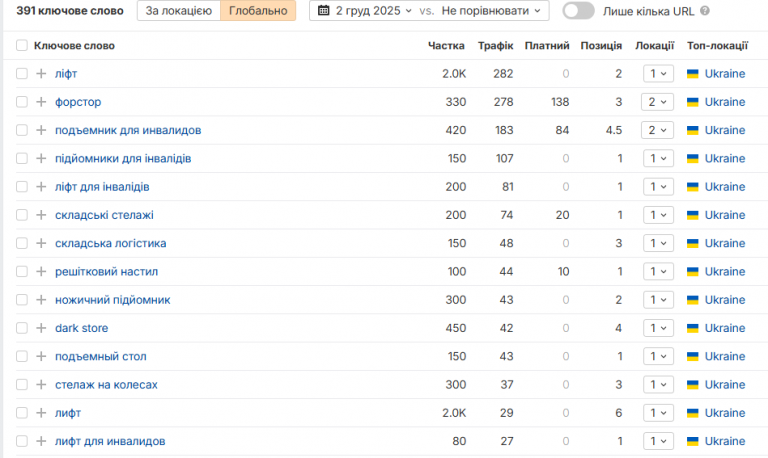
Task: Switch to the За локацією tab
Action: pos(179,11)
